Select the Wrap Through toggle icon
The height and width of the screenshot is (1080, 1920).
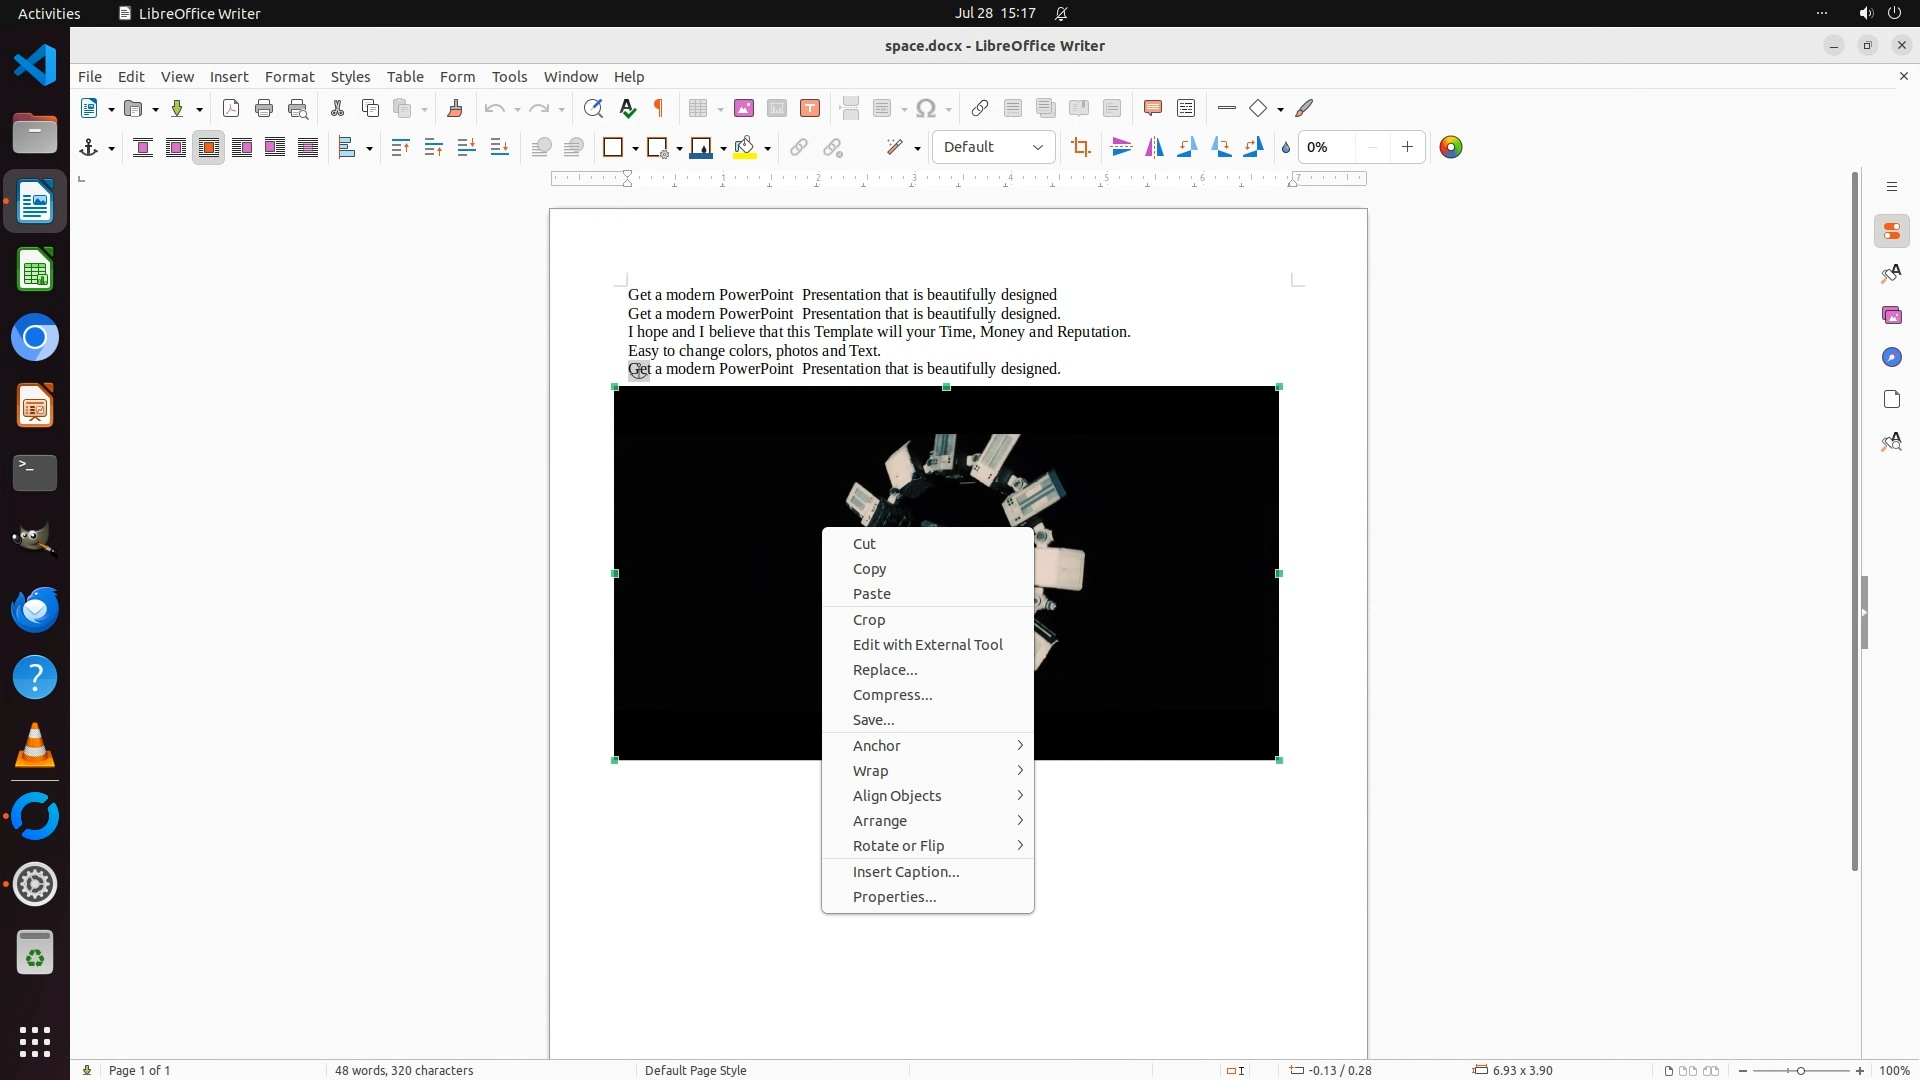pyautogui.click(x=308, y=148)
